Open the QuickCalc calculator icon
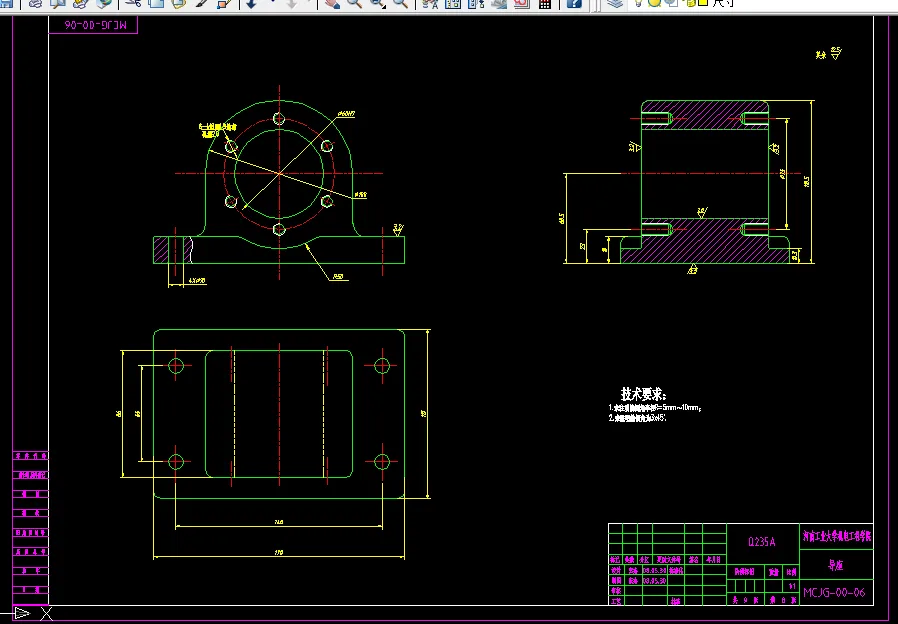The width and height of the screenshot is (898, 624). 544,3
